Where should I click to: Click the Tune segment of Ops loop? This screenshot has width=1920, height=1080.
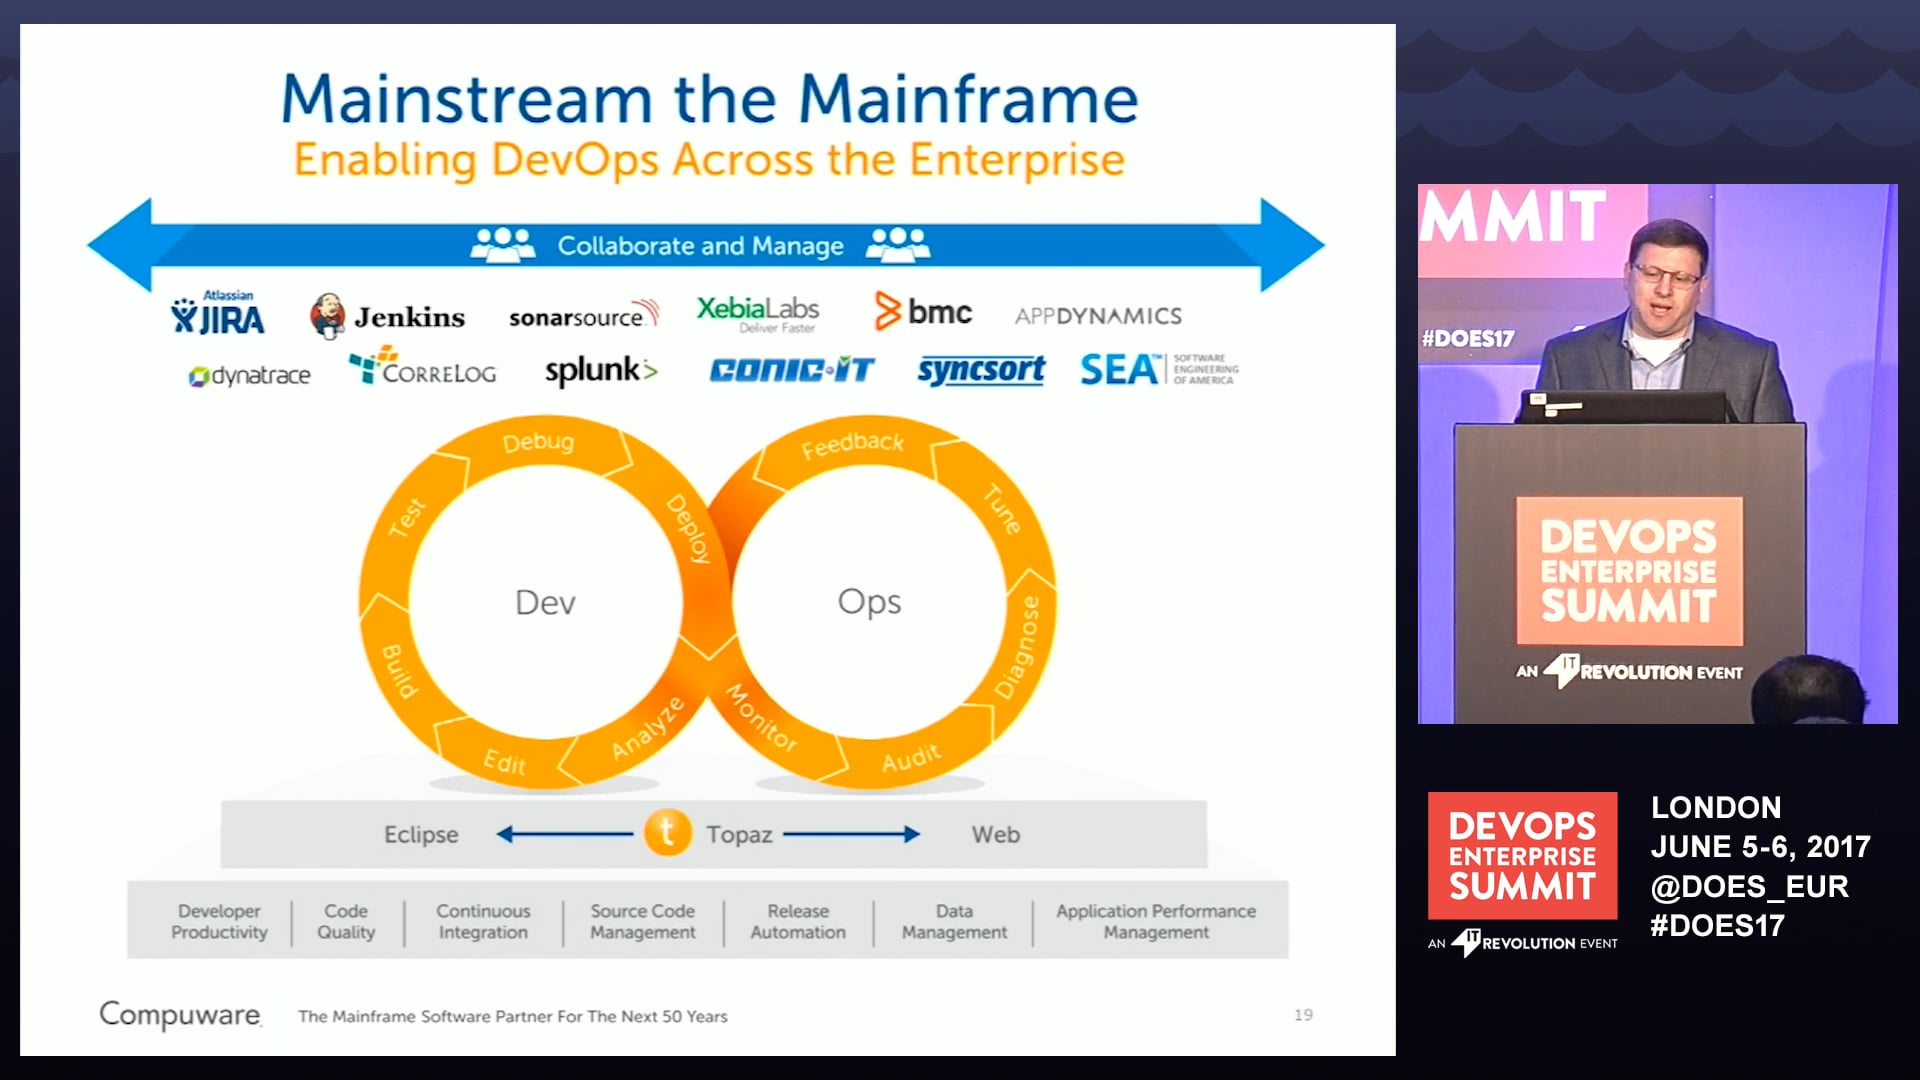(1002, 509)
